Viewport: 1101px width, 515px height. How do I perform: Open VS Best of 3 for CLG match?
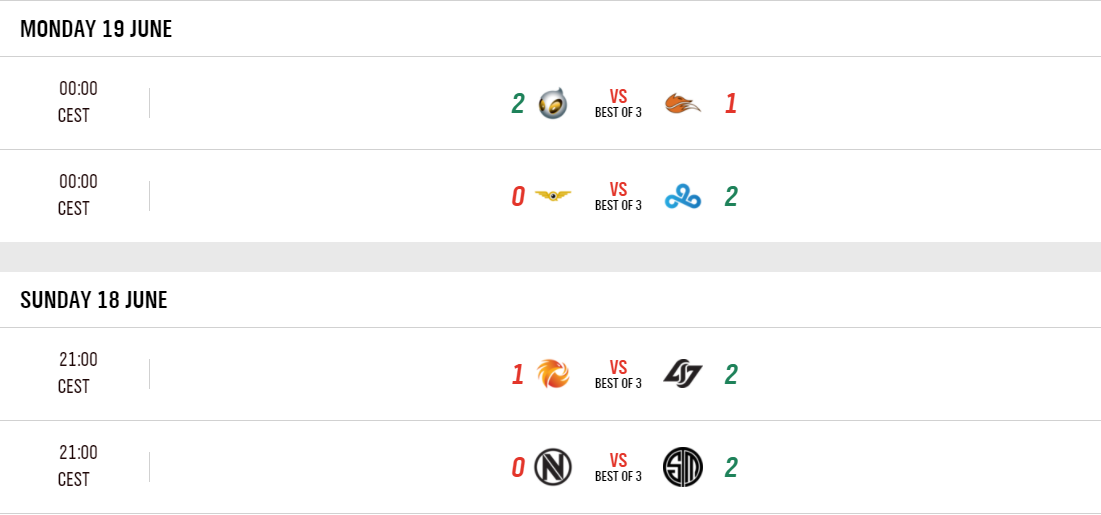[x=618, y=374]
